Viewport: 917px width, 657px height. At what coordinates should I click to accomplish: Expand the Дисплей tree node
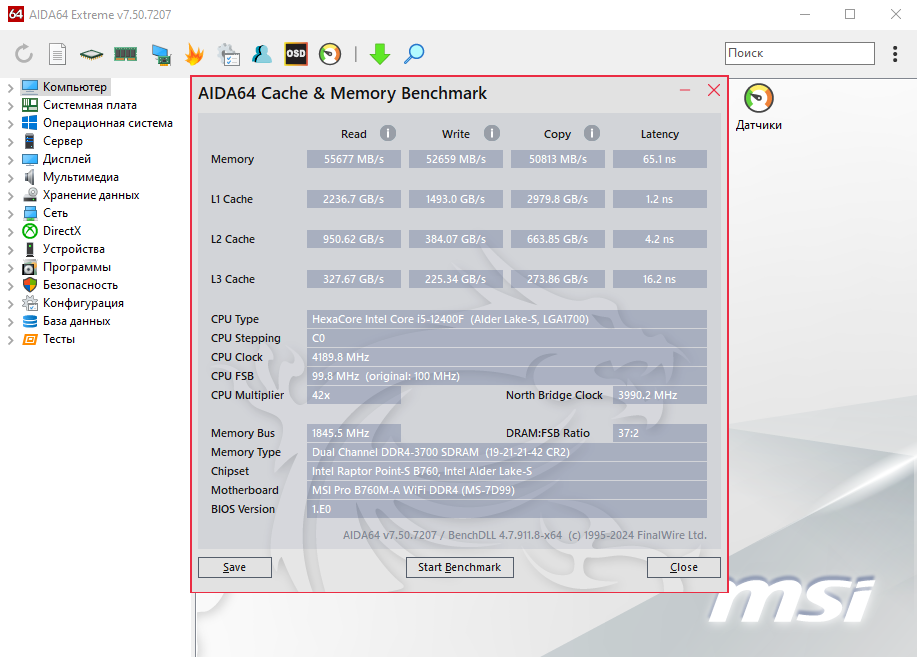[x=11, y=160]
